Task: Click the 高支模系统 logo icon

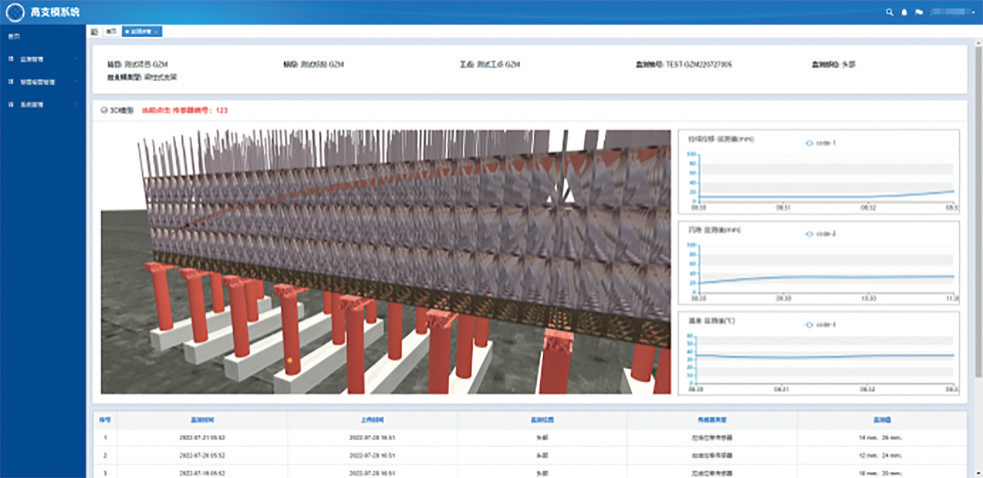Action: [x=15, y=12]
